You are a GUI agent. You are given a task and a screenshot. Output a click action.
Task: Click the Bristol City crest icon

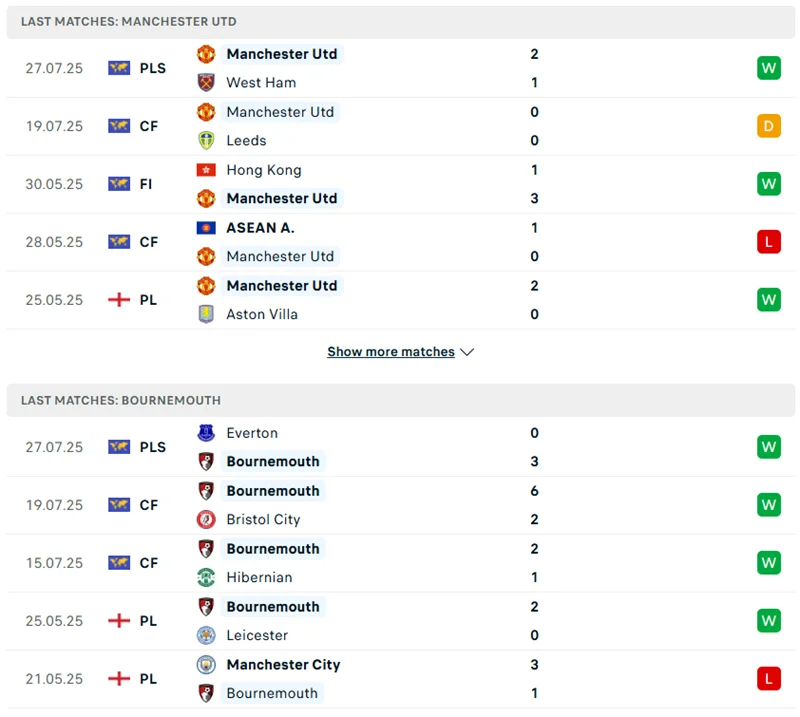(x=206, y=520)
